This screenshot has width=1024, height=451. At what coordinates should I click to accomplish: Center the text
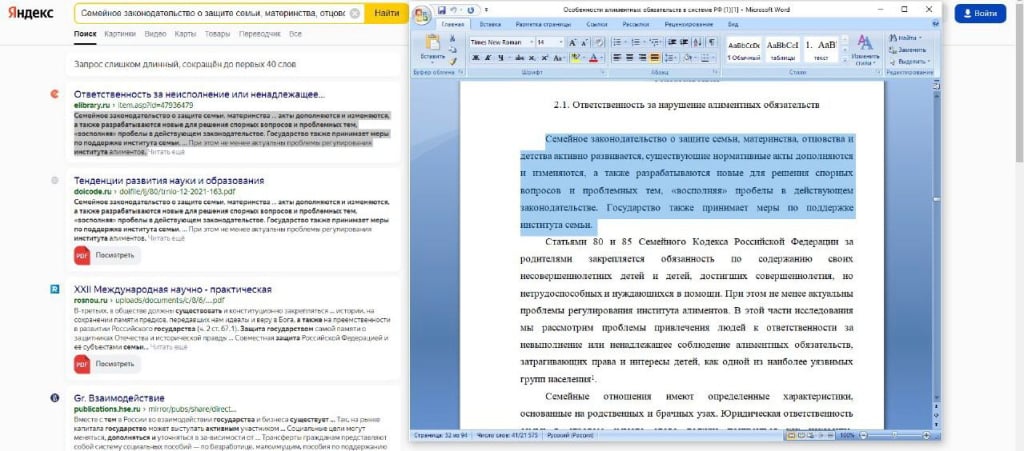630,58
